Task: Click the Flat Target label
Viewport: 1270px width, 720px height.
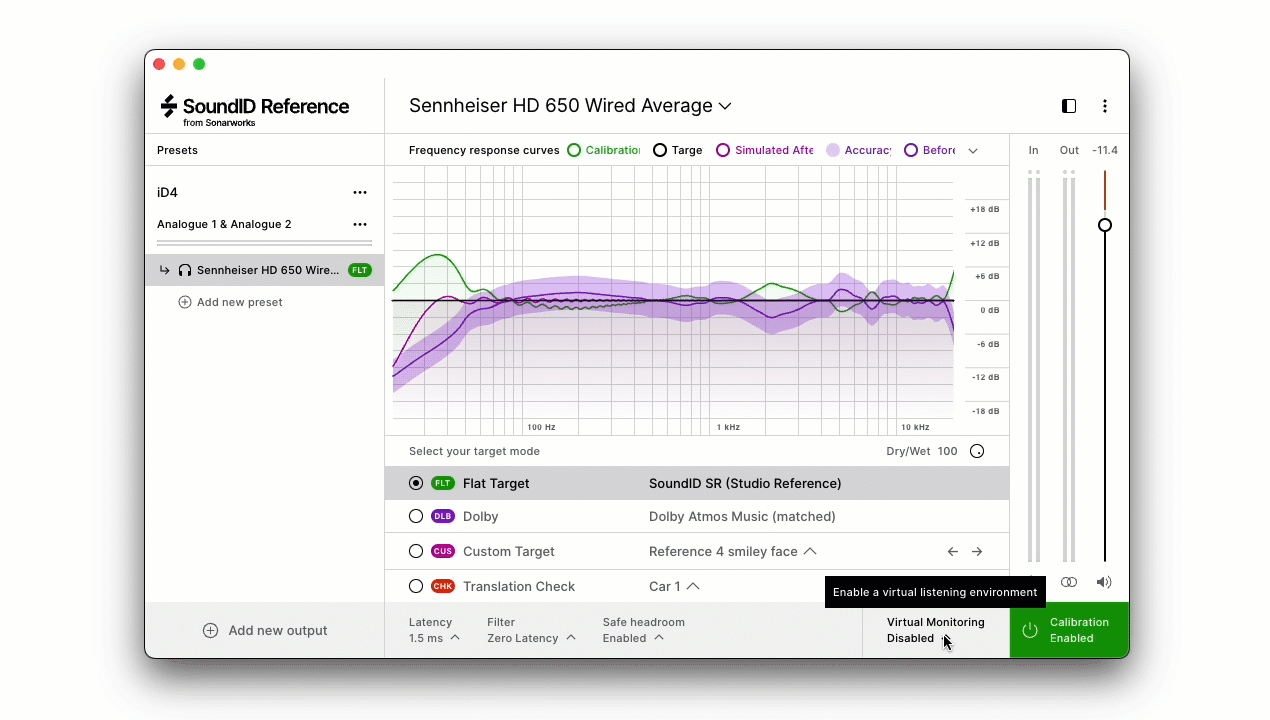Action: pos(496,483)
